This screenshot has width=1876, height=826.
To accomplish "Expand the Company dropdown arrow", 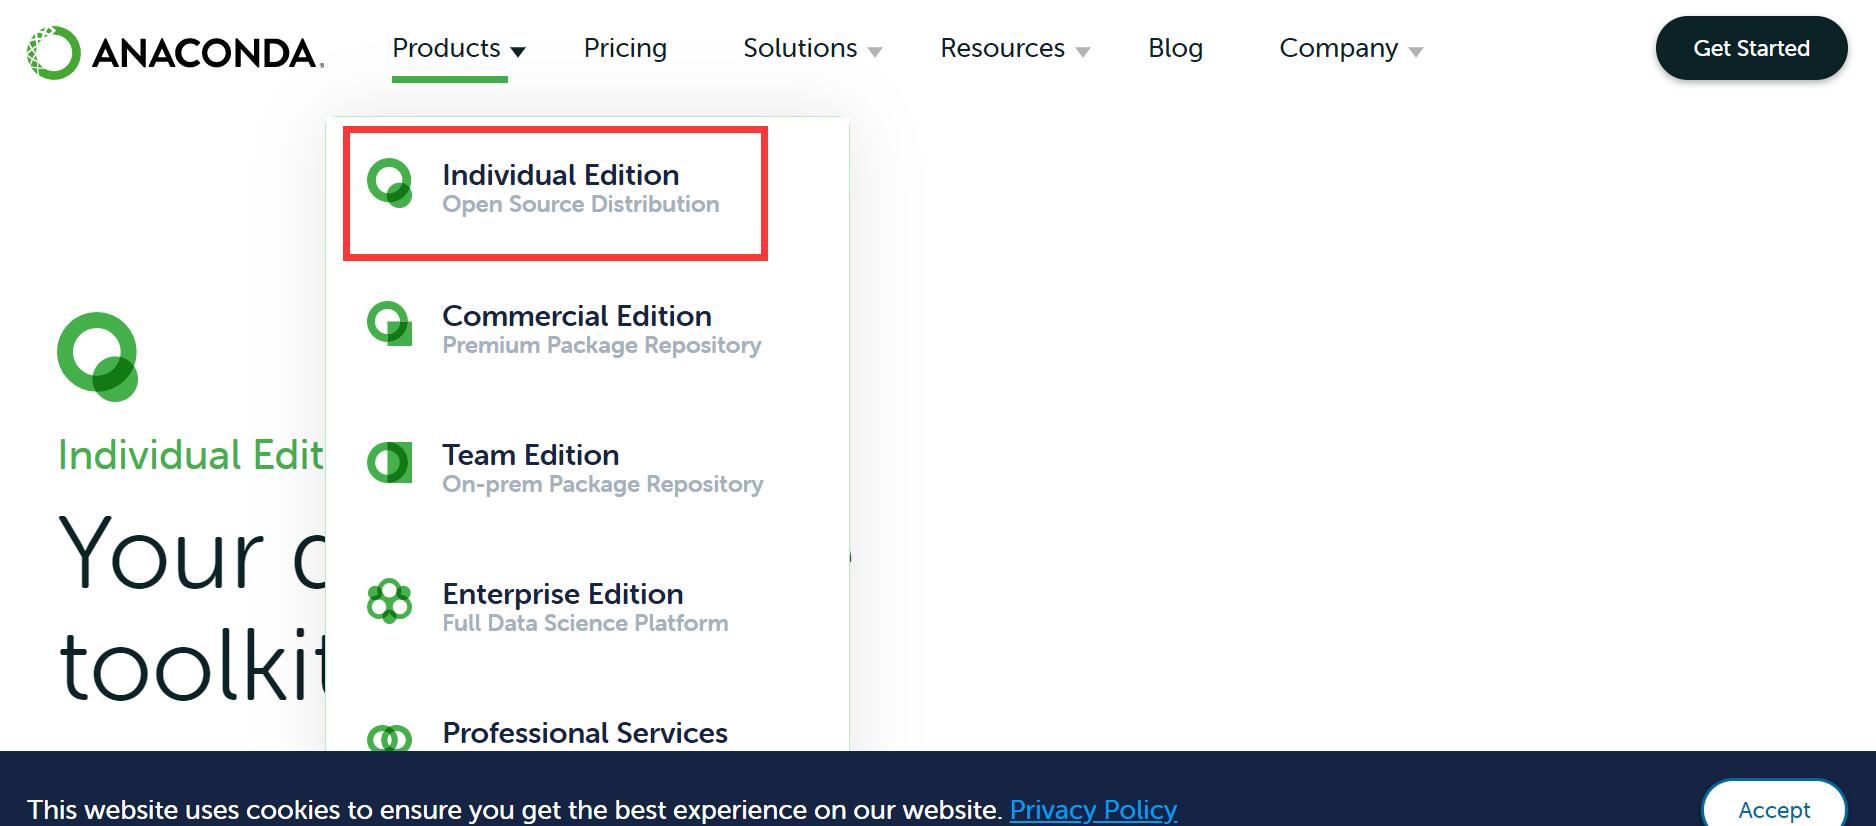I will [x=1416, y=51].
